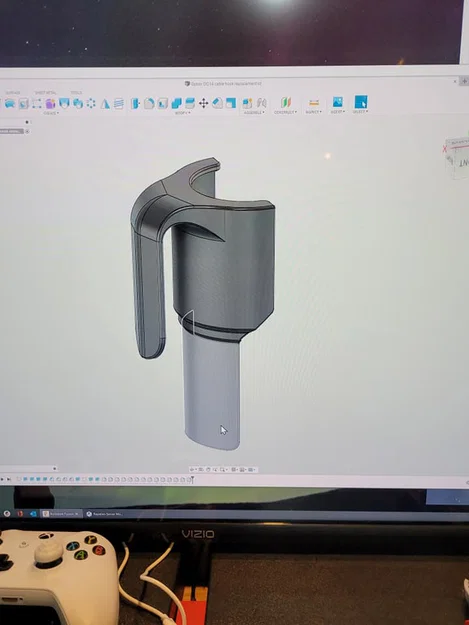Select the Joint tool icon
Image resolution: width=469 pixels, height=625 pixels.
click(x=261, y=103)
